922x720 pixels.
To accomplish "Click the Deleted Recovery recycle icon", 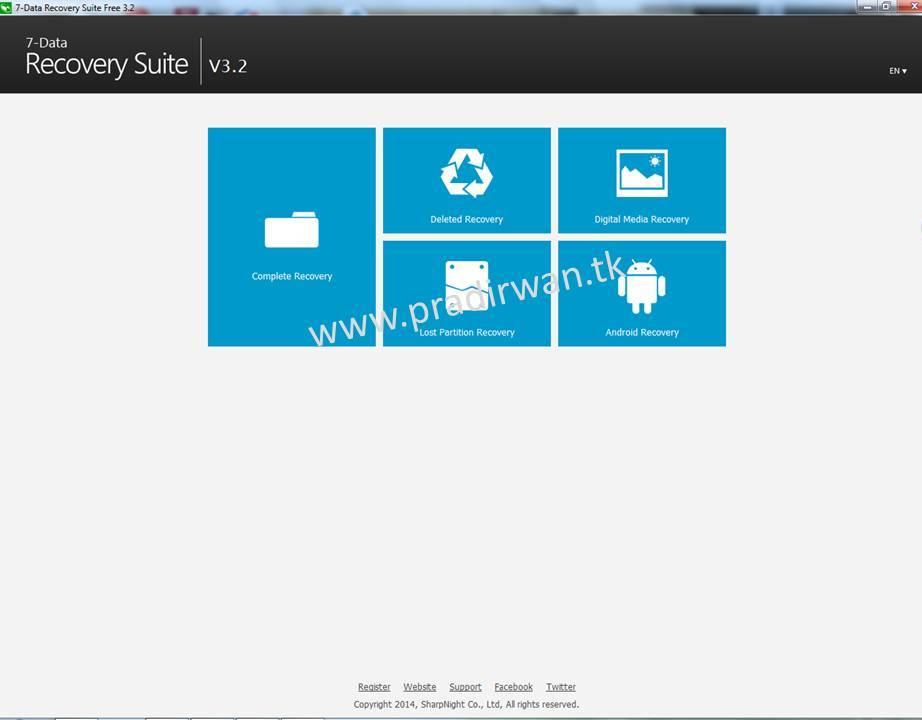I will pos(466,172).
